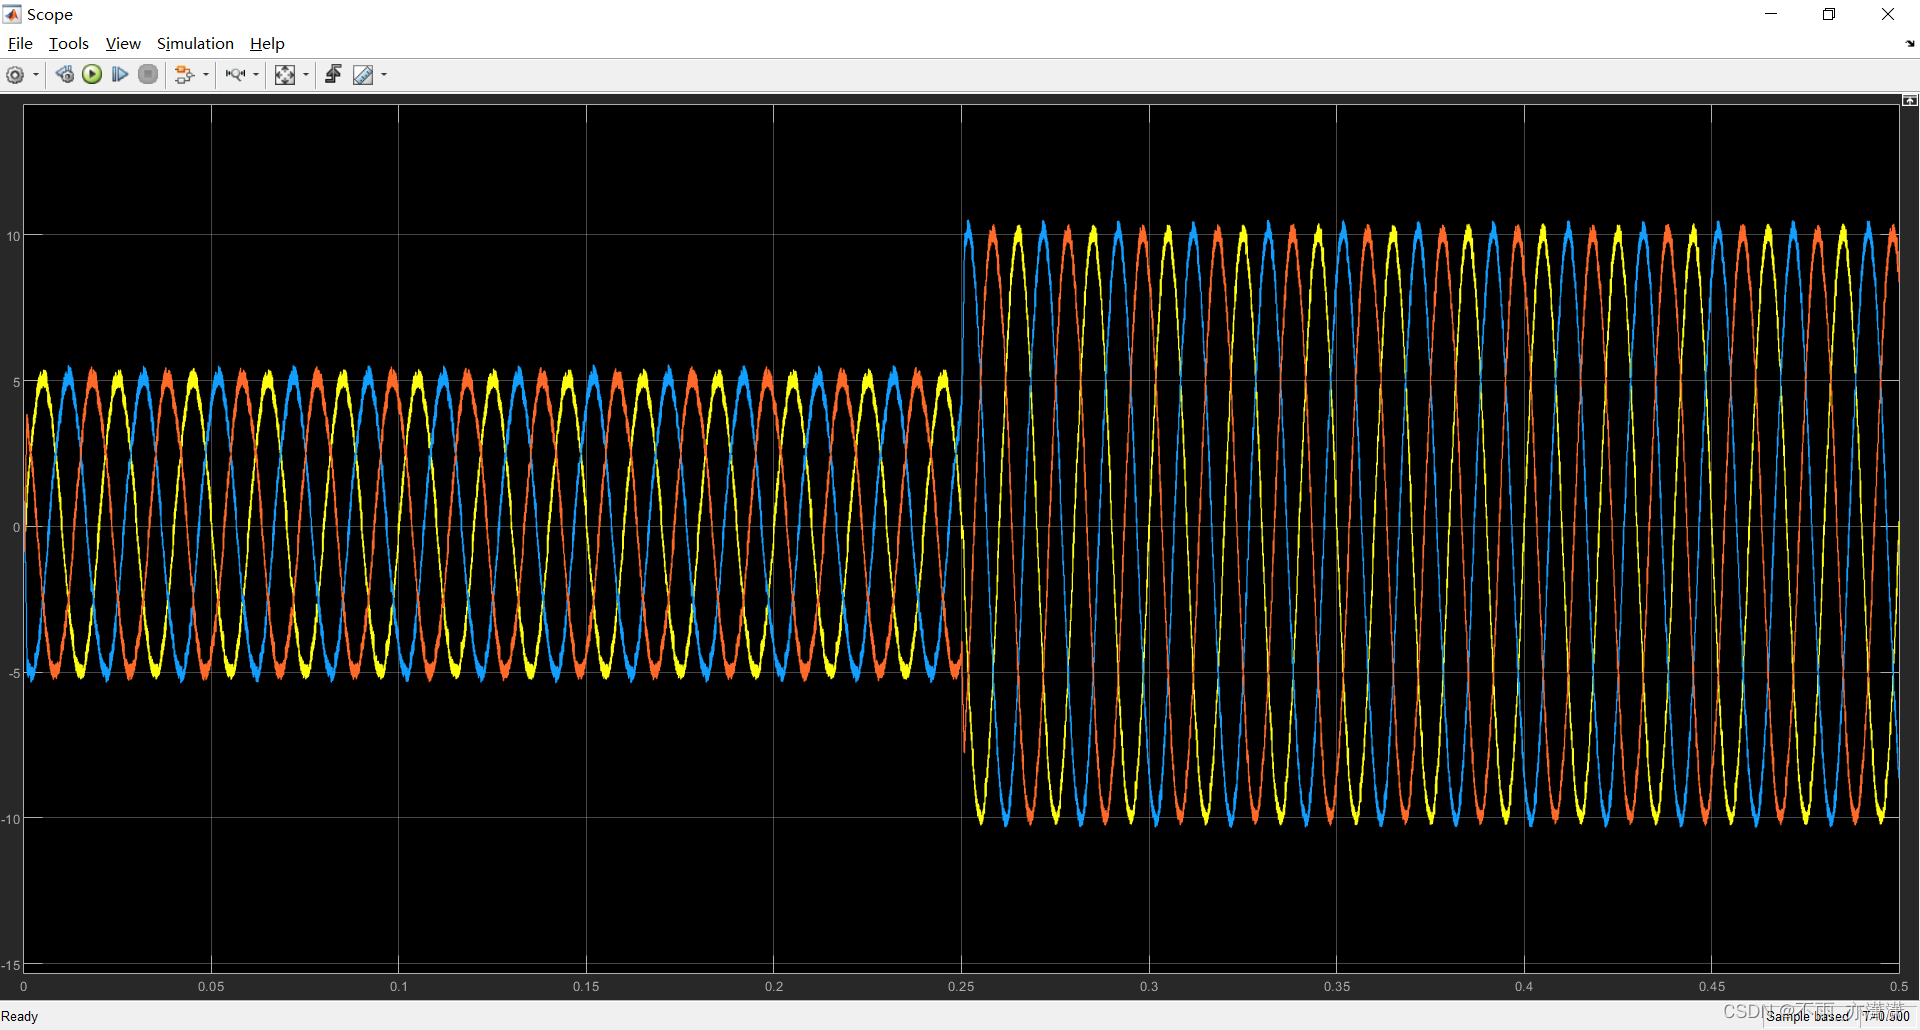Viewport: 1920px width, 1030px height.
Task: Restore down the Scope window
Action: pos(1829,14)
